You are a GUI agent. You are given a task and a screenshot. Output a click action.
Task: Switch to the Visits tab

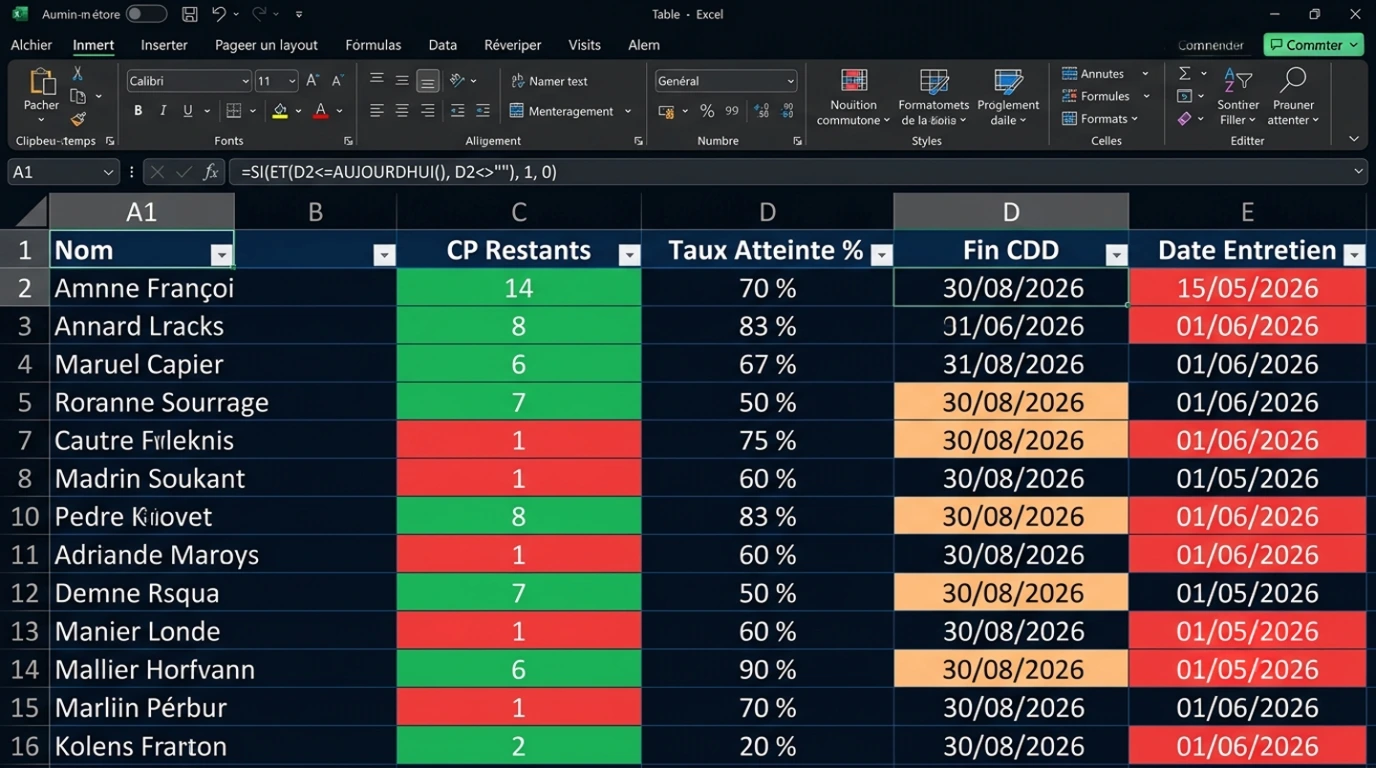tap(584, 45)
